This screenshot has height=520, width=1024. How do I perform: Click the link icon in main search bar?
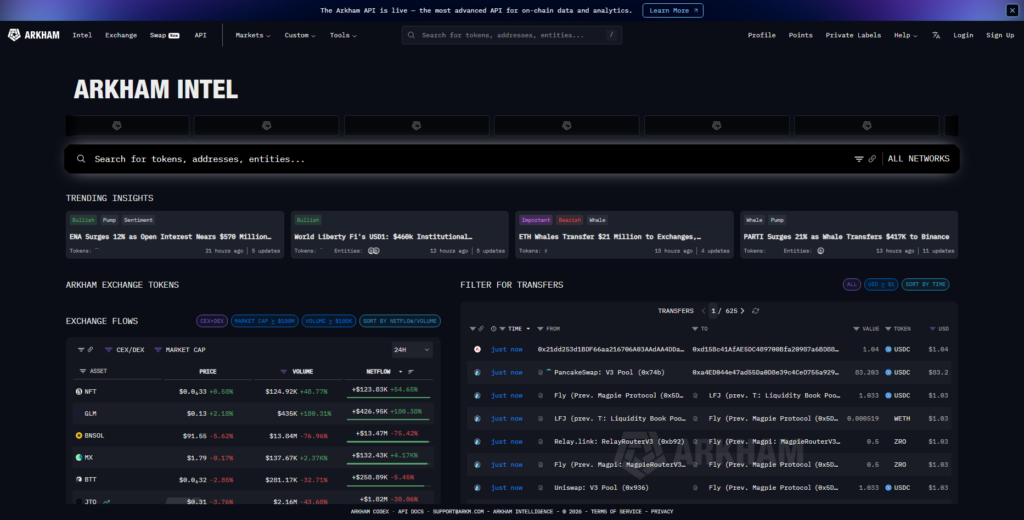(x=872, y=159)
